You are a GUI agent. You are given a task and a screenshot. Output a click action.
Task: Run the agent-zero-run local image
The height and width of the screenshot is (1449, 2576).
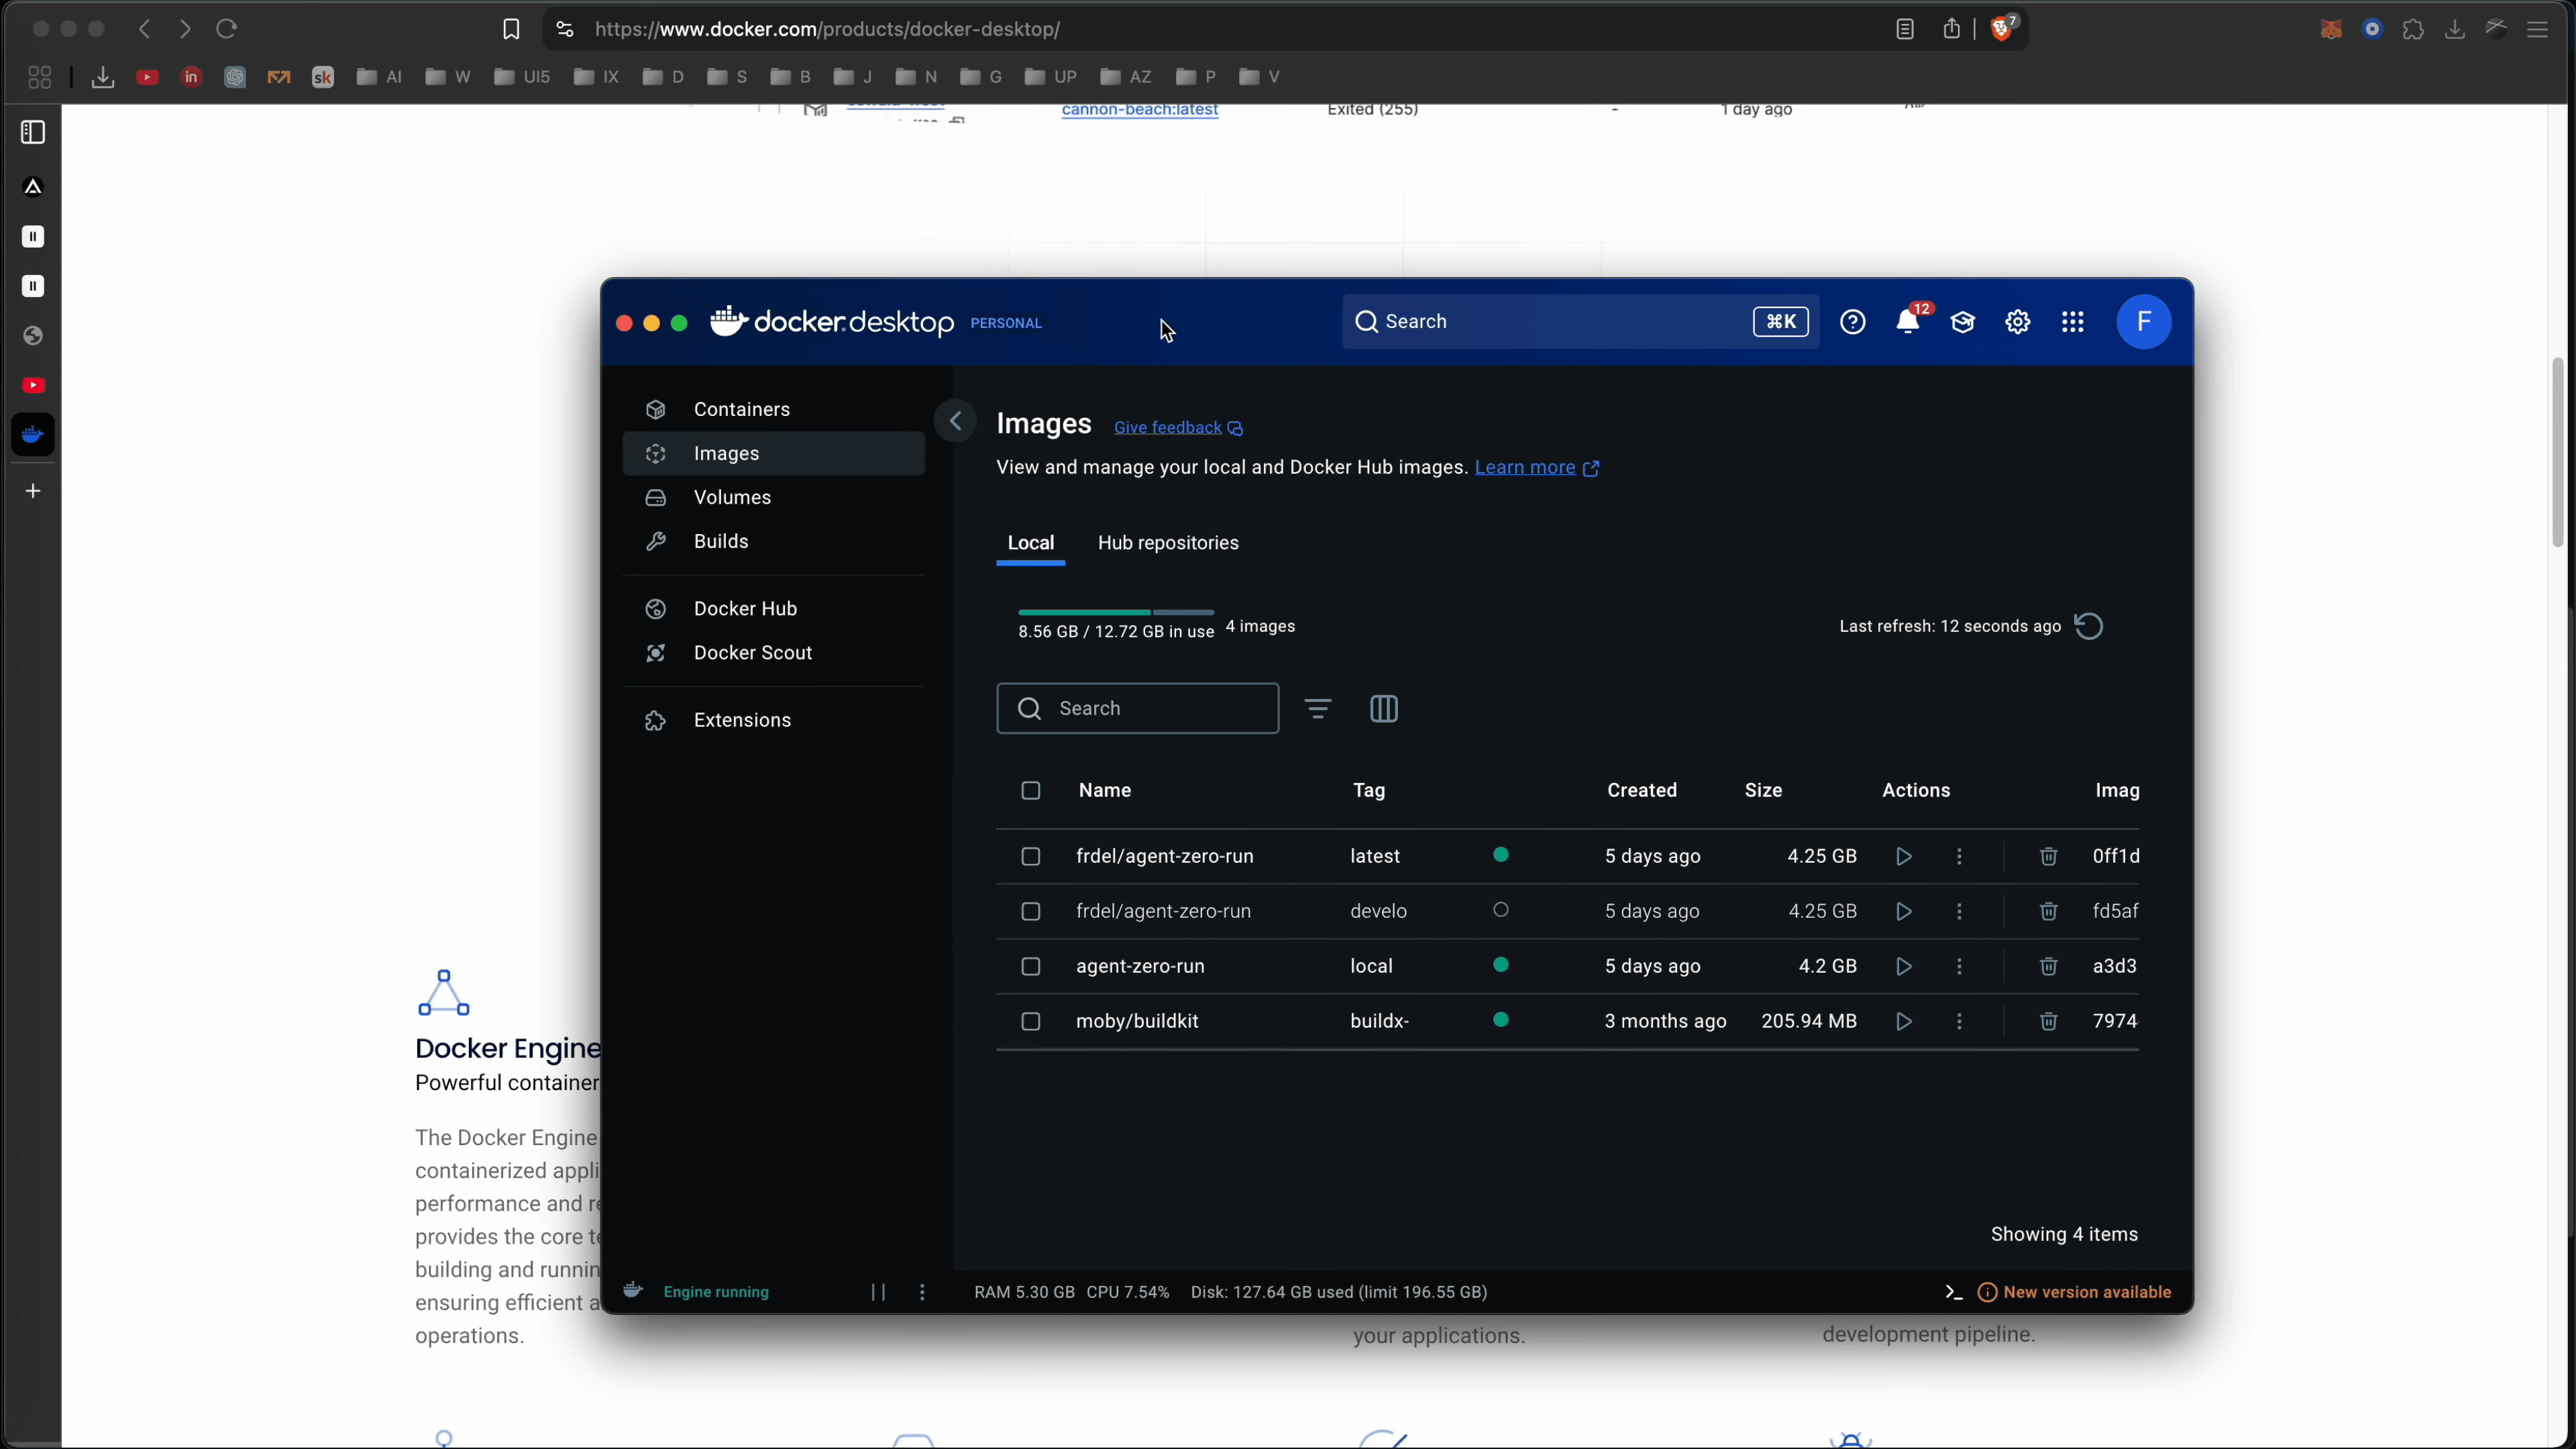(x=1904, y=967)
